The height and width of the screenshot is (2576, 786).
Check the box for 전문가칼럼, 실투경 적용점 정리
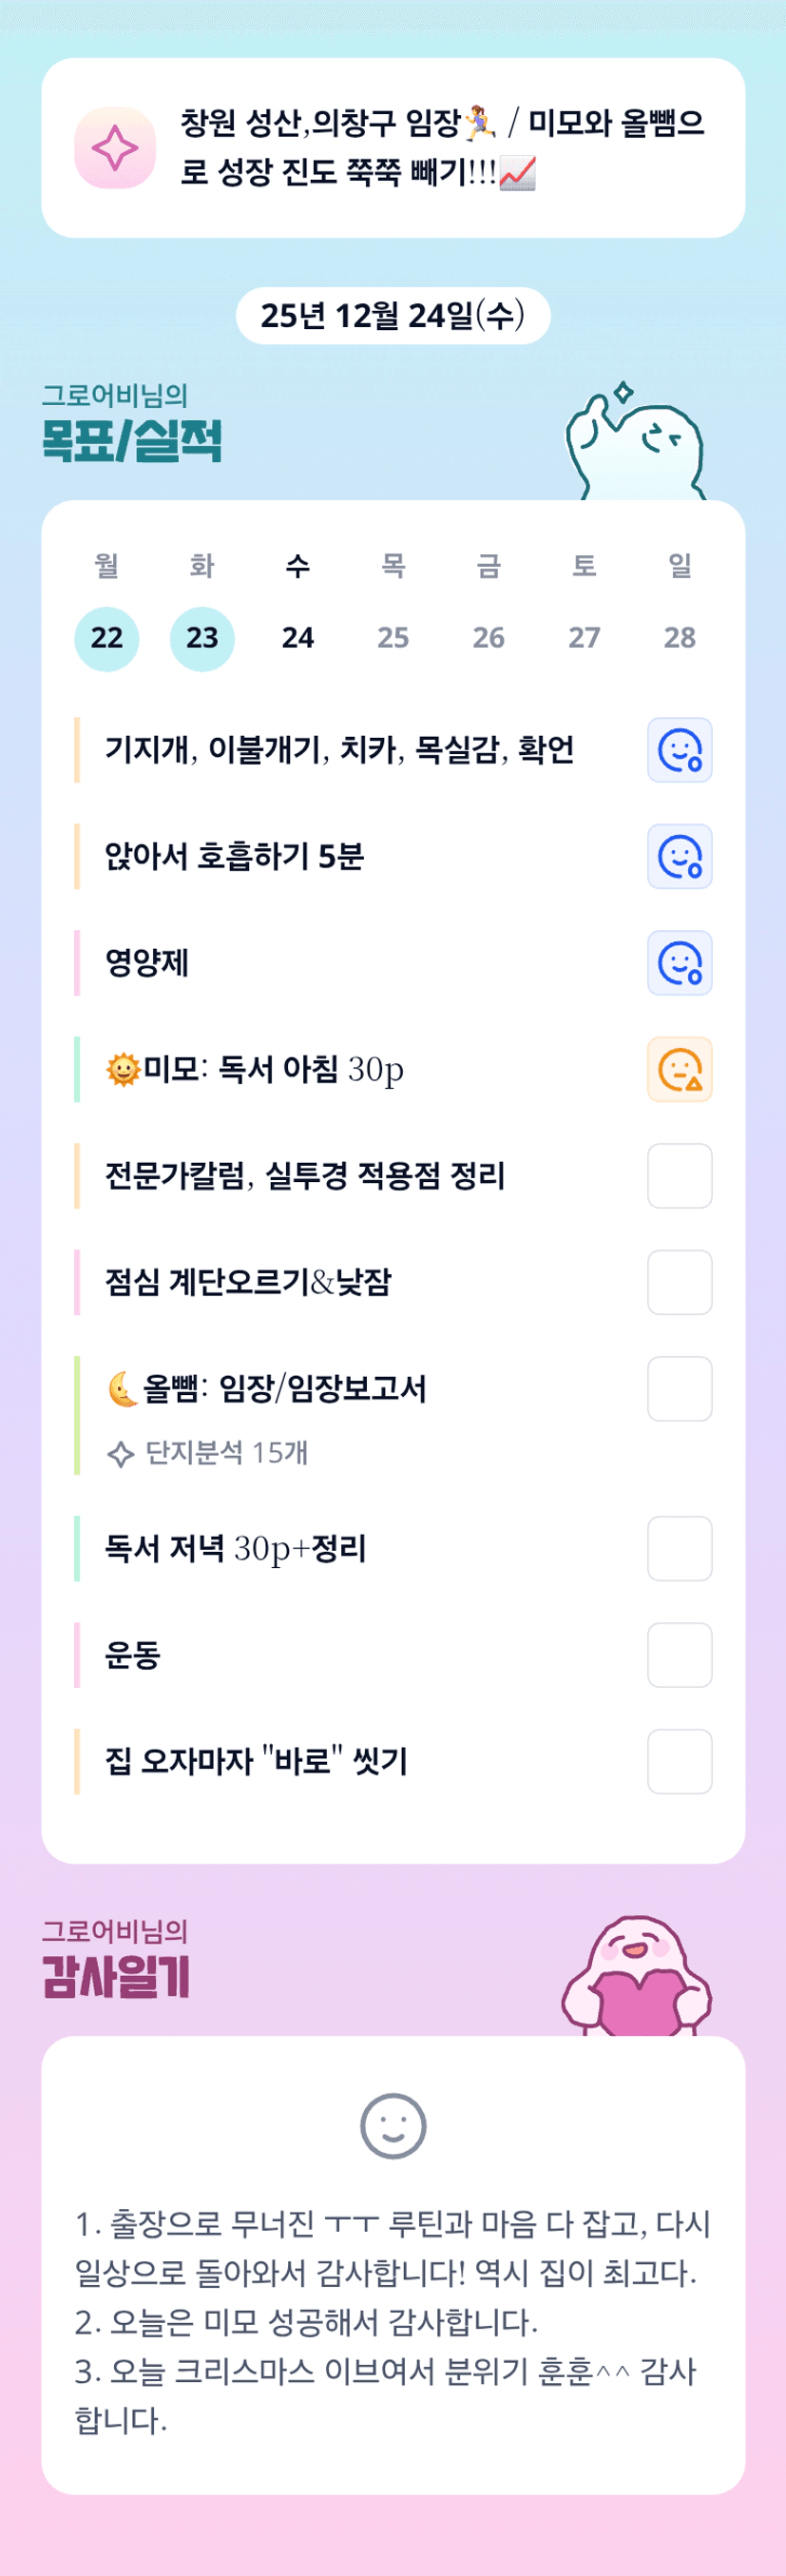coord(679,1176)
